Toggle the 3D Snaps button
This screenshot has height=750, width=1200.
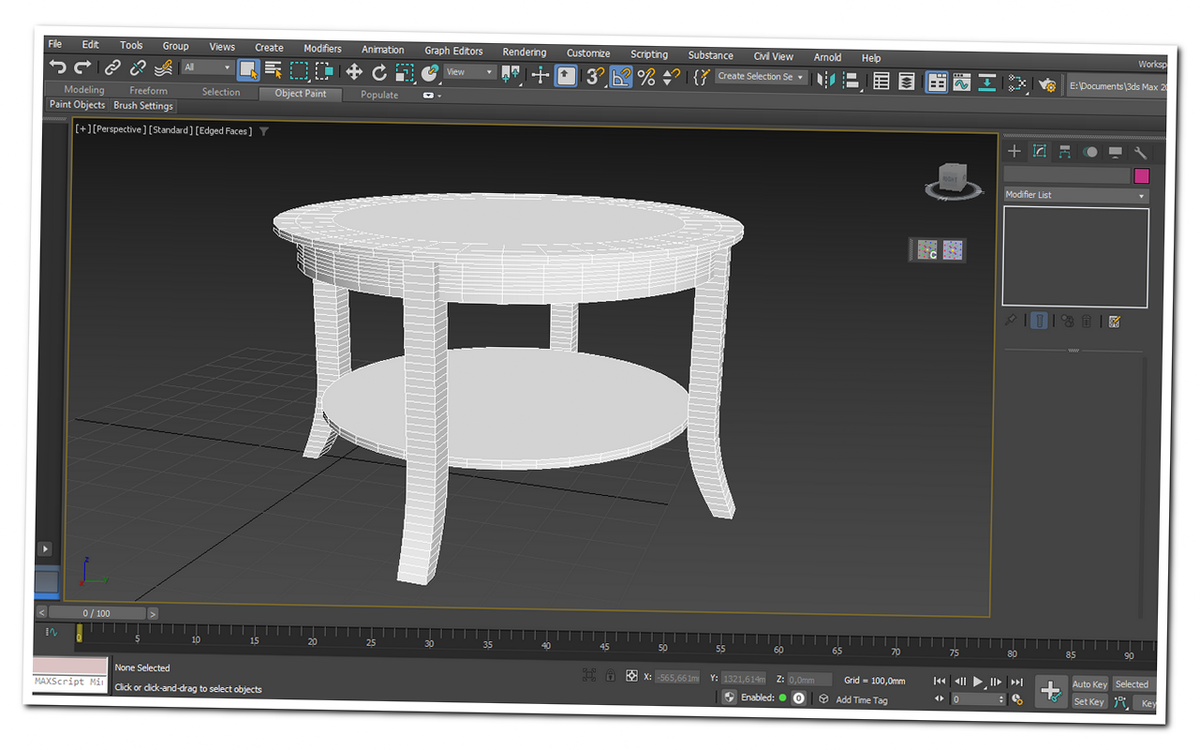(x=596, y=76)
